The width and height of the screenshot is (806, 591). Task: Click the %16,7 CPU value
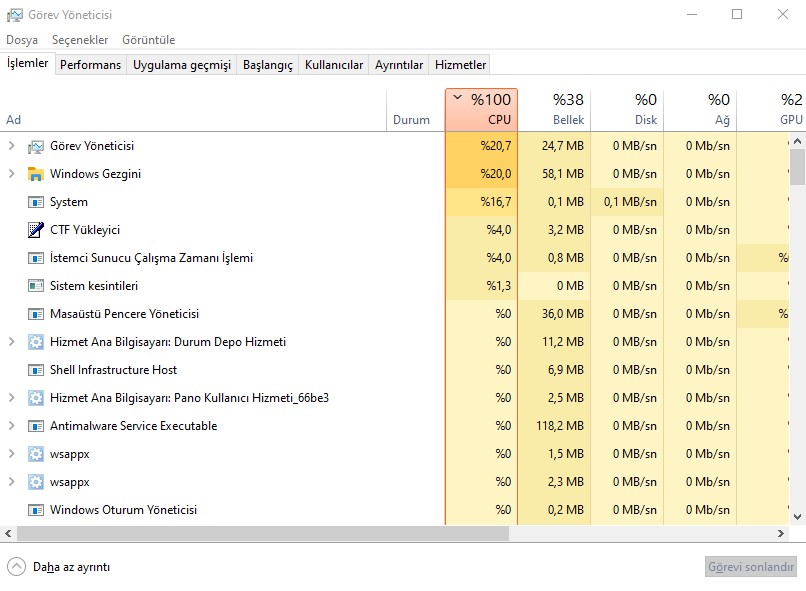tap(496, 202)
